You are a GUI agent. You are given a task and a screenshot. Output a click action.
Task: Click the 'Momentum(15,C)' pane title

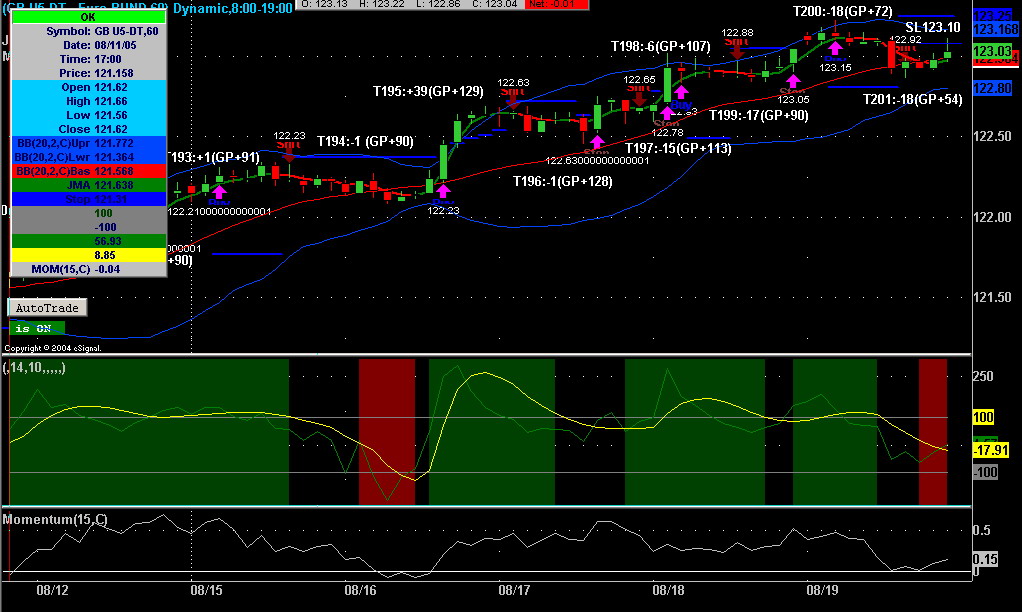pos(55,519)
